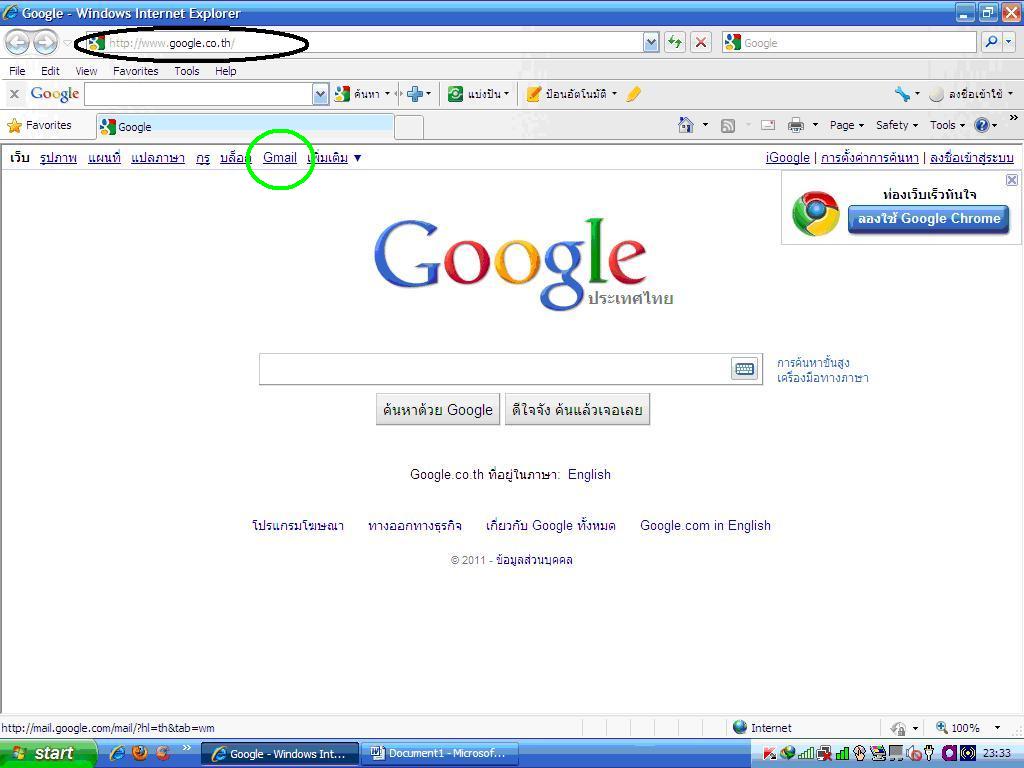Click the Help question mark icon

click(x=982, y=125)
